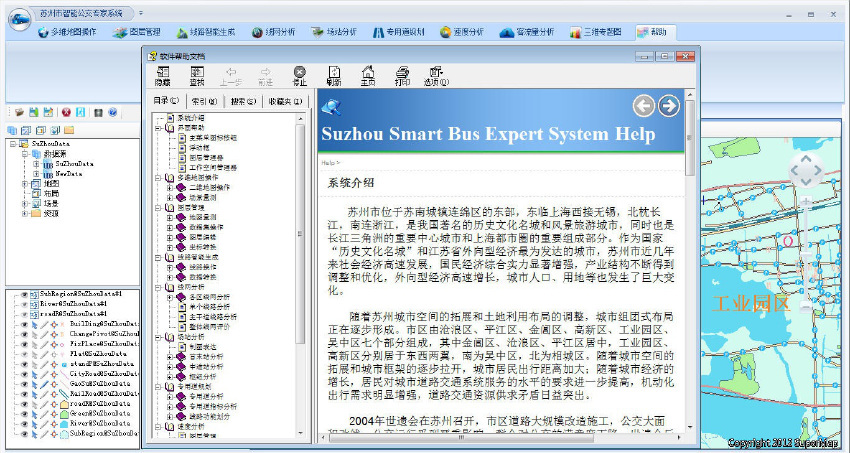850x453 pixels.
Task: Click the save-as icon with pencil
Action: pyautogui.click(x=48, y=112)
